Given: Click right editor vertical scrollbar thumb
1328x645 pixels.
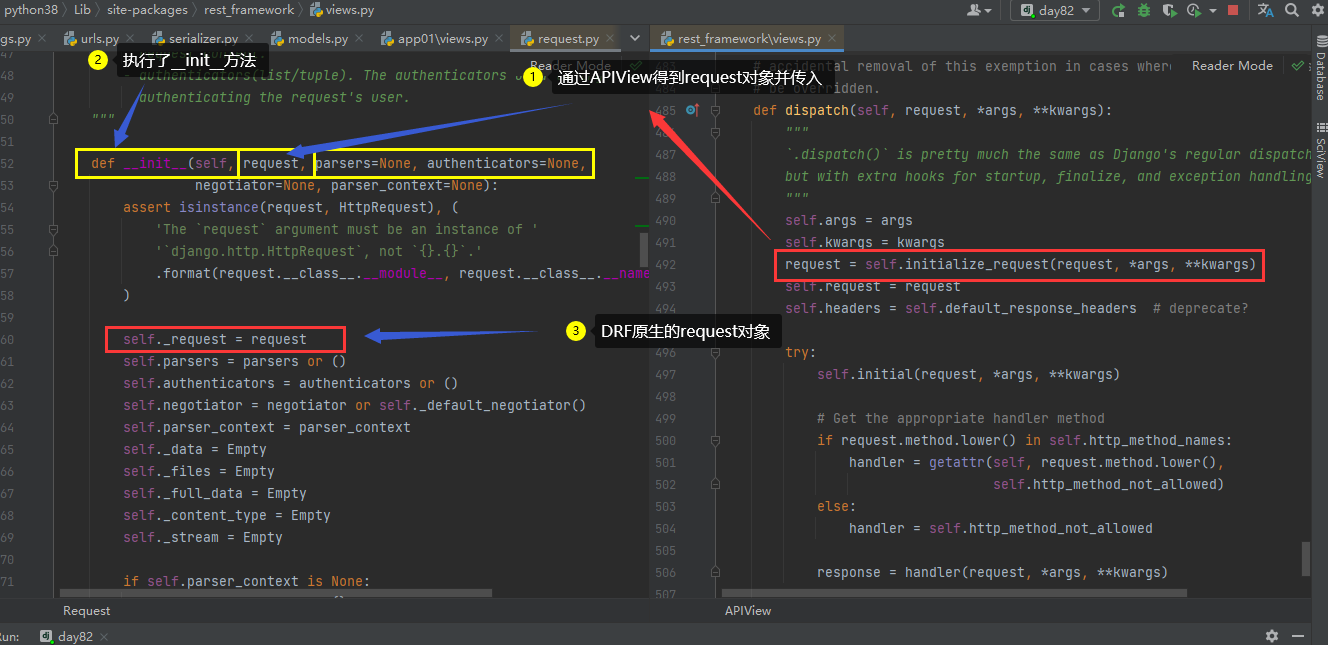Looking at the screenshot, I should coord(1306,559).
